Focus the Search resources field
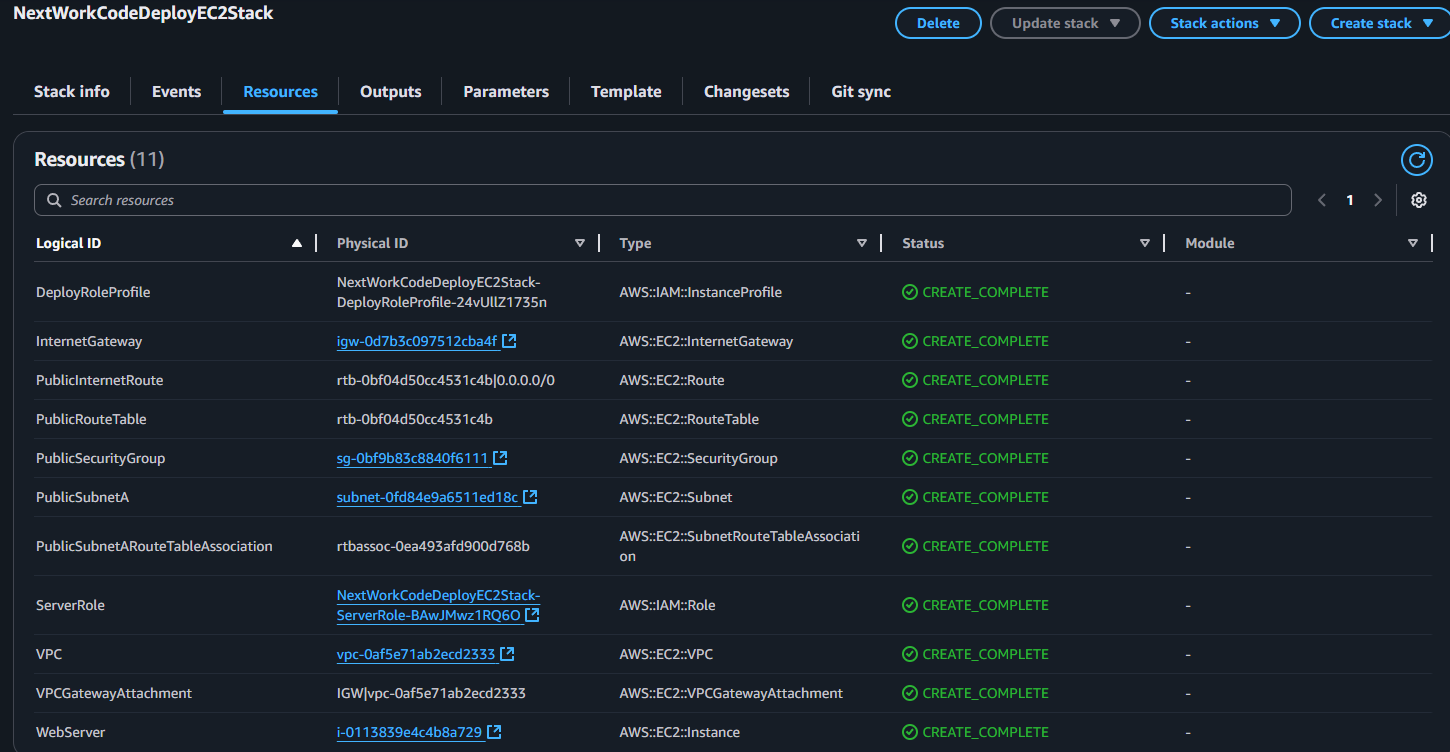This screenshot has width=1450, height=752. [663, 200]
